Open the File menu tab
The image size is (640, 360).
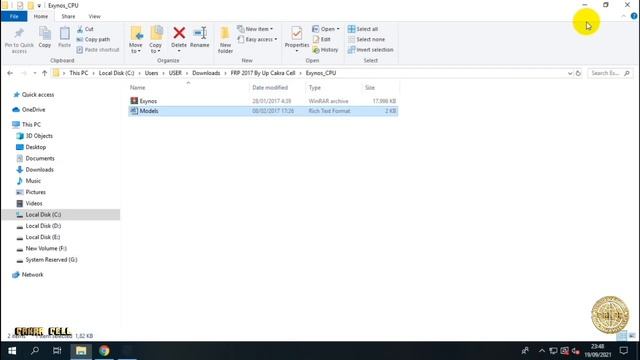(x=14, y=16)
